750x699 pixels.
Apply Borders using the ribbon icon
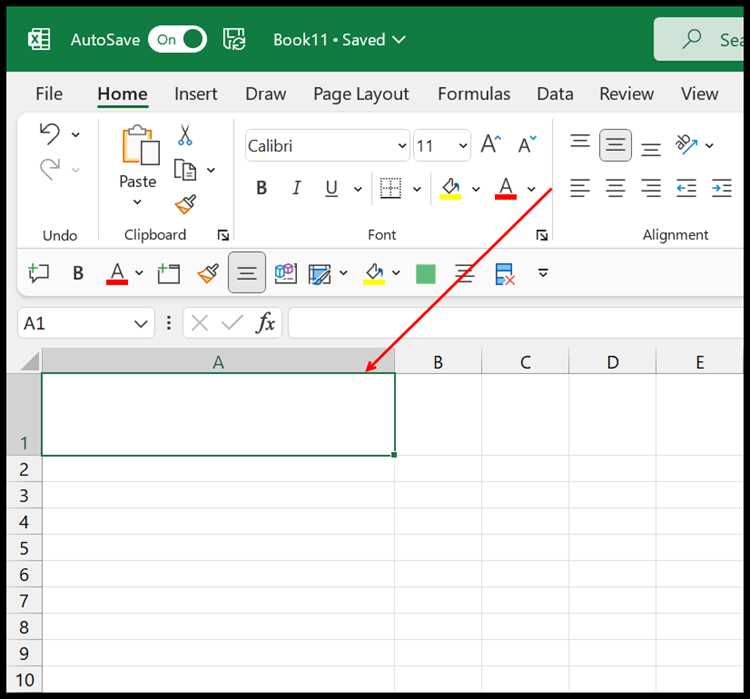point(391,188)
